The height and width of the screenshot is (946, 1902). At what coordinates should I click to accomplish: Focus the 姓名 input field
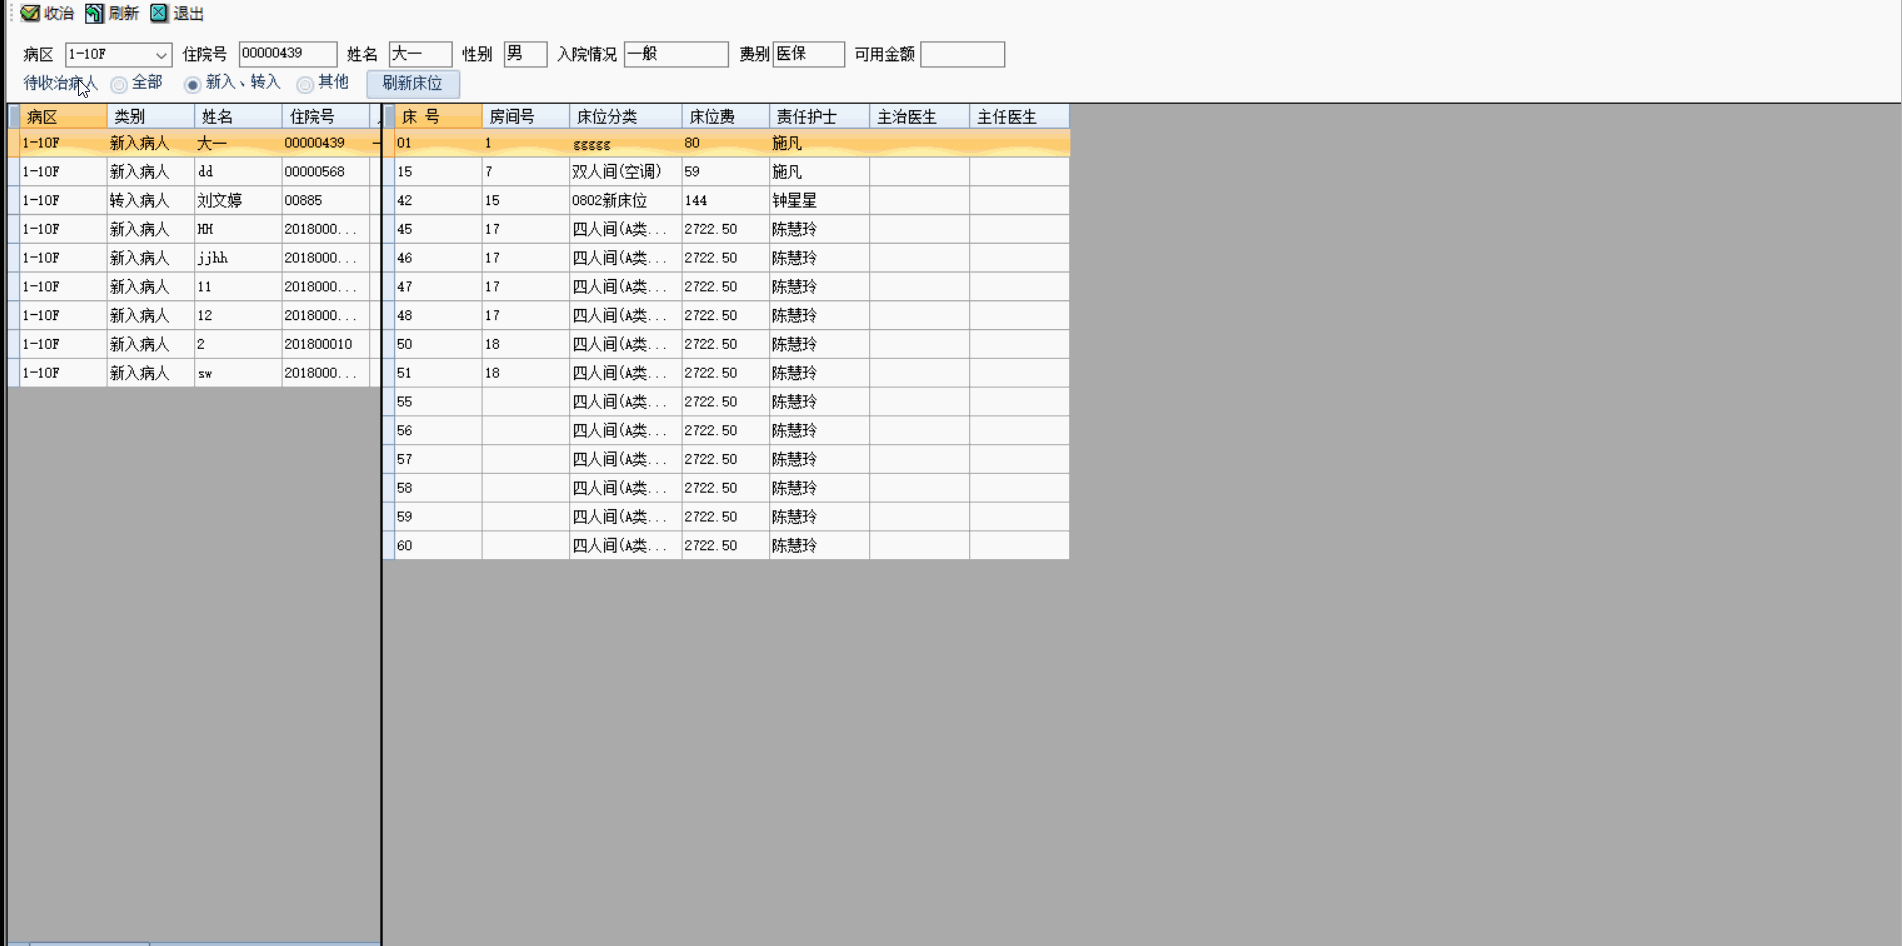pos(420,54)
